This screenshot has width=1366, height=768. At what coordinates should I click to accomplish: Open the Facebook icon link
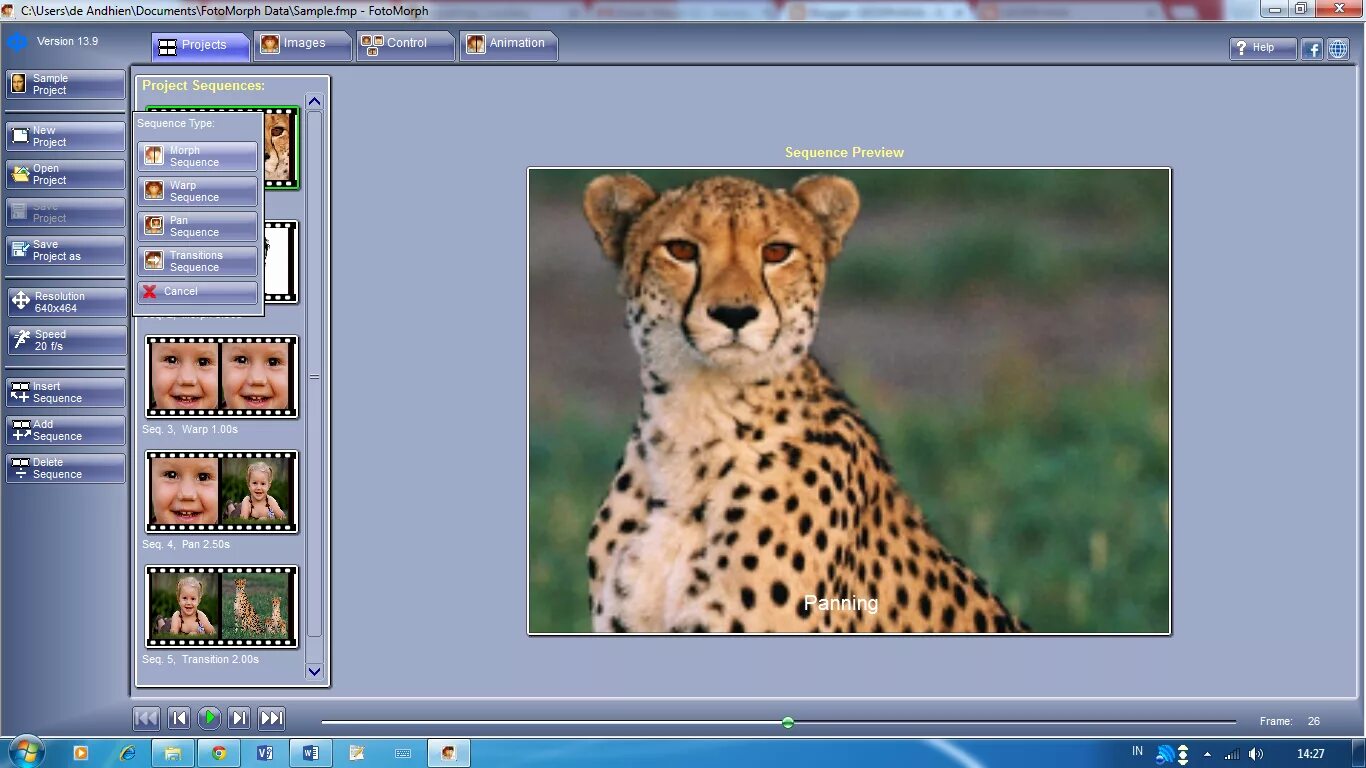pyautogui.click(x=1312, y=48)
